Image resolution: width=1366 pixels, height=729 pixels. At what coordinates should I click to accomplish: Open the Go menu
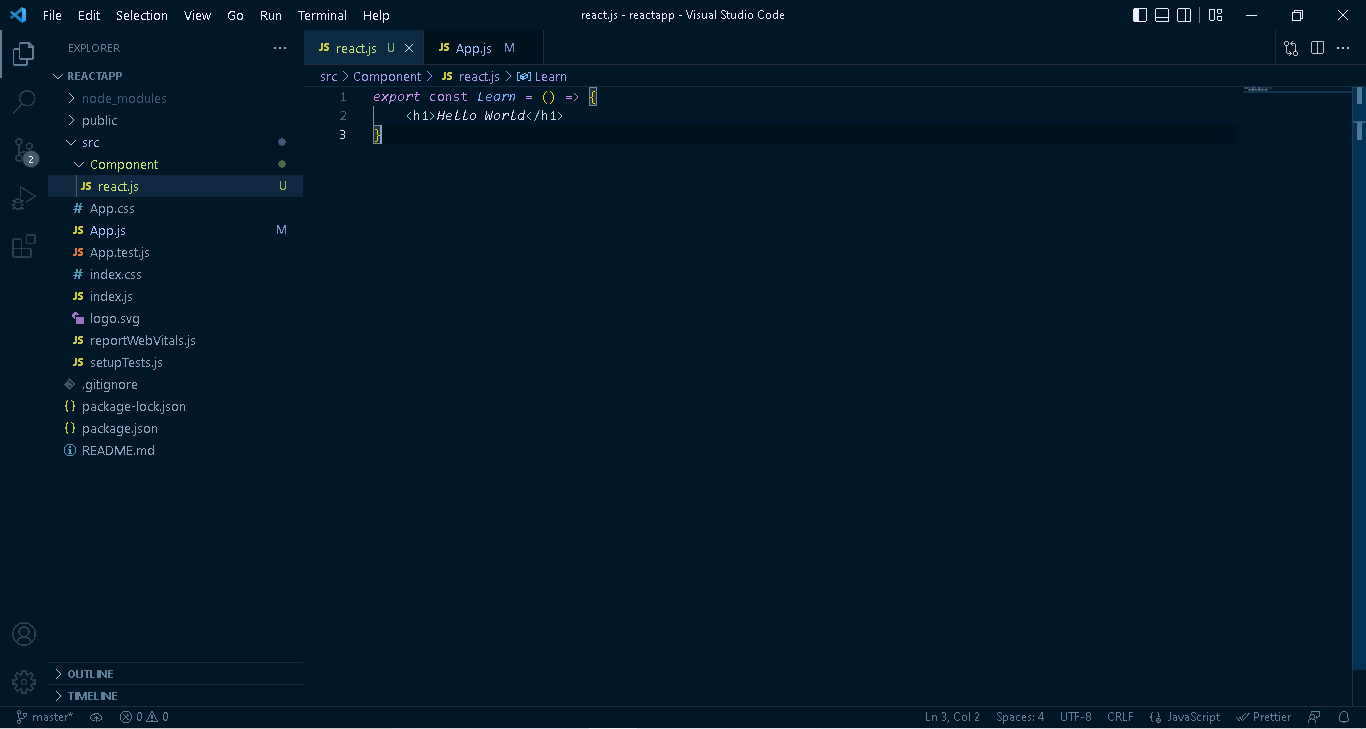[236, 15]
